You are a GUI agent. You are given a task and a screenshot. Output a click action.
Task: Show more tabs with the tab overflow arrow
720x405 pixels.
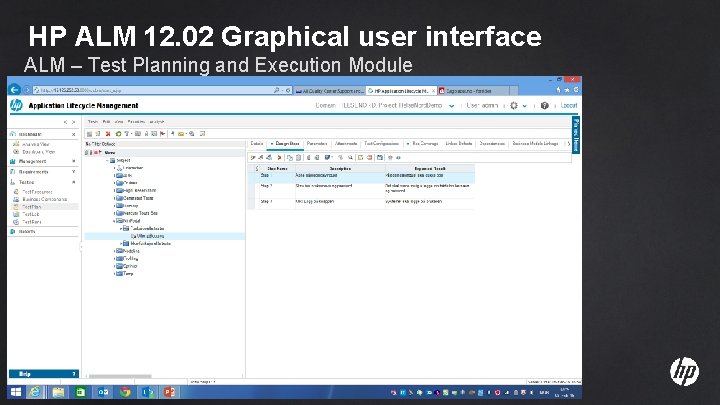pyautogui.click(x=568, y=144)
